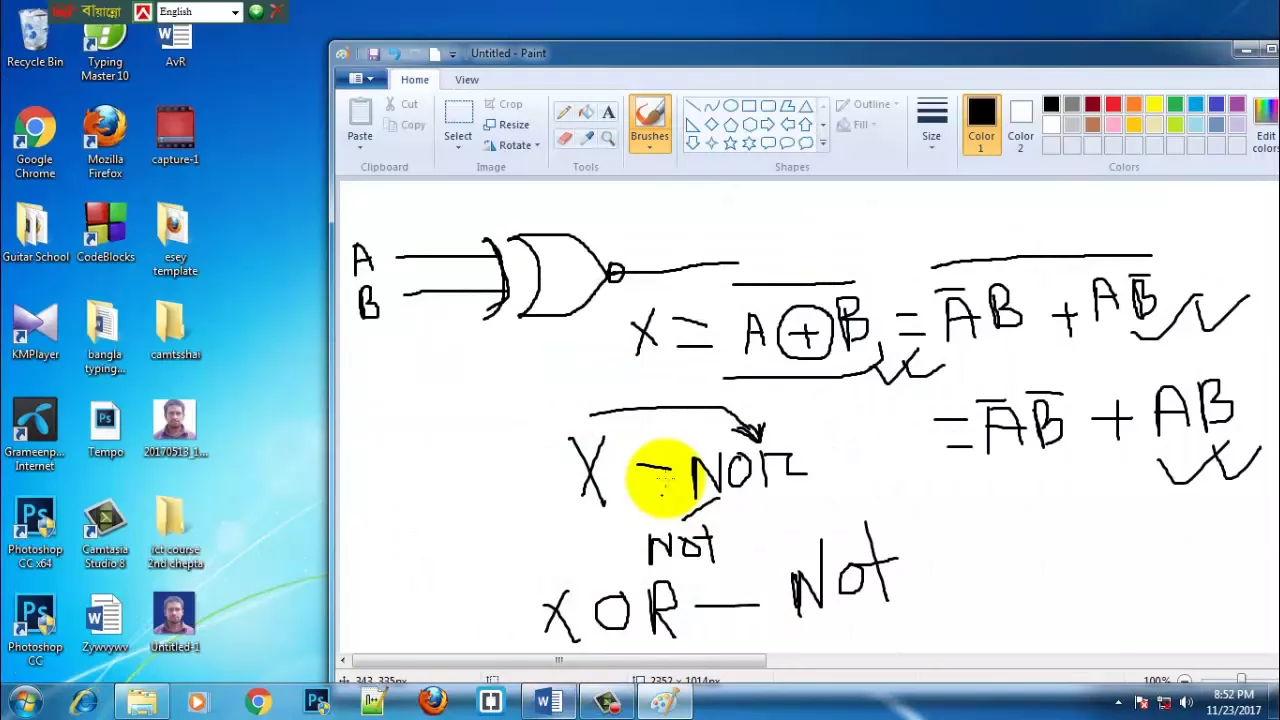The height and width of the screenshot is (720, 1280).
Task: Expand the Brushes dropdown arrow
Action: 649,148
